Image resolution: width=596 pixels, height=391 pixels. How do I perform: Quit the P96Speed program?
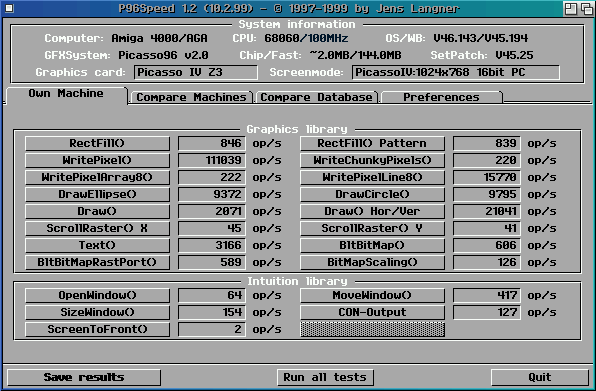pyautogui.click(x=540, y=377)
